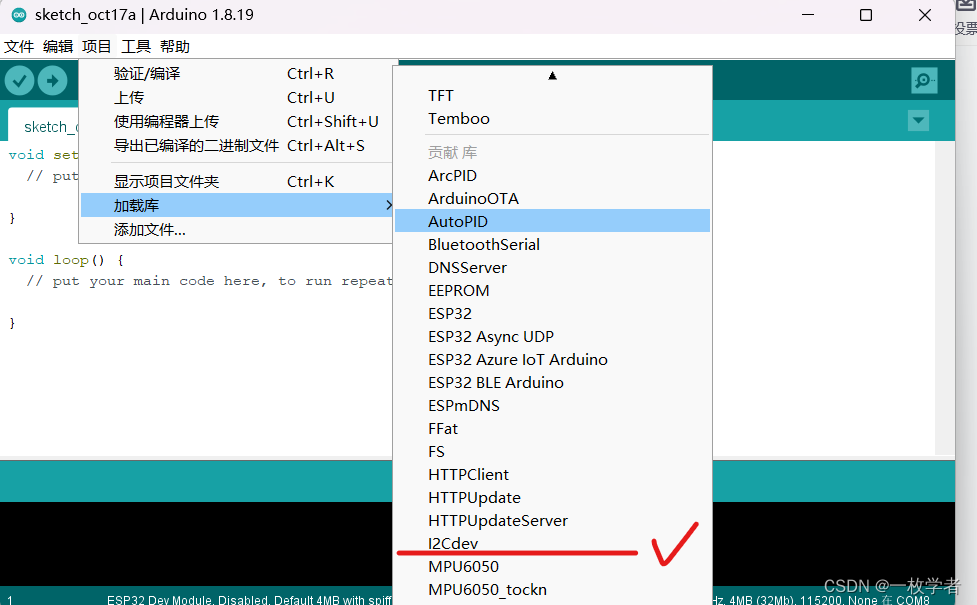Open the 文件 menu
The image size is (977, 605).
coord(19,47)
